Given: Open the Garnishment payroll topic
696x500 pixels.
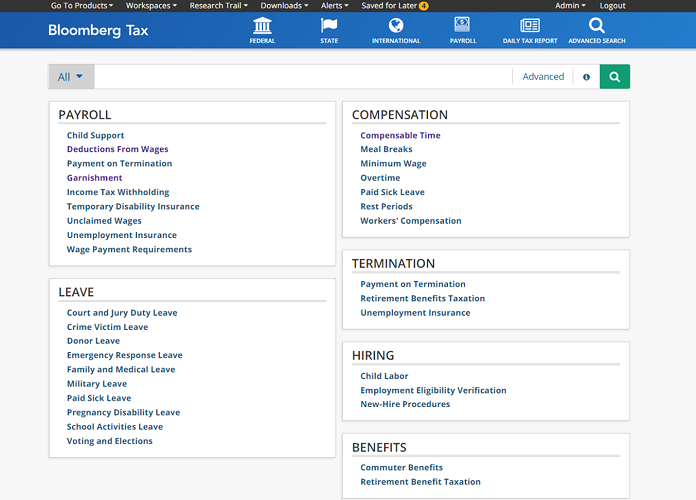Looking at the screenshot, I should [x=94, y=178].
